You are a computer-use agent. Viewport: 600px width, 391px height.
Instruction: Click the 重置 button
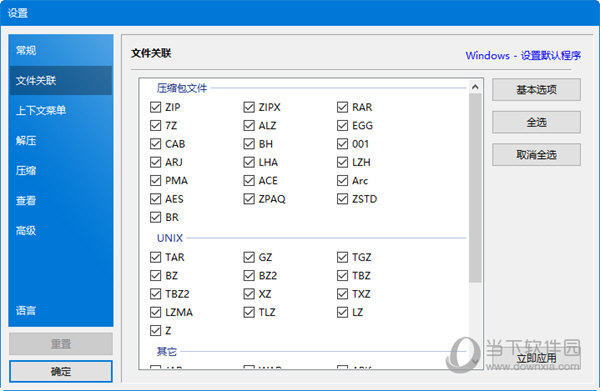pyautogui.click(x=61, y=344)
